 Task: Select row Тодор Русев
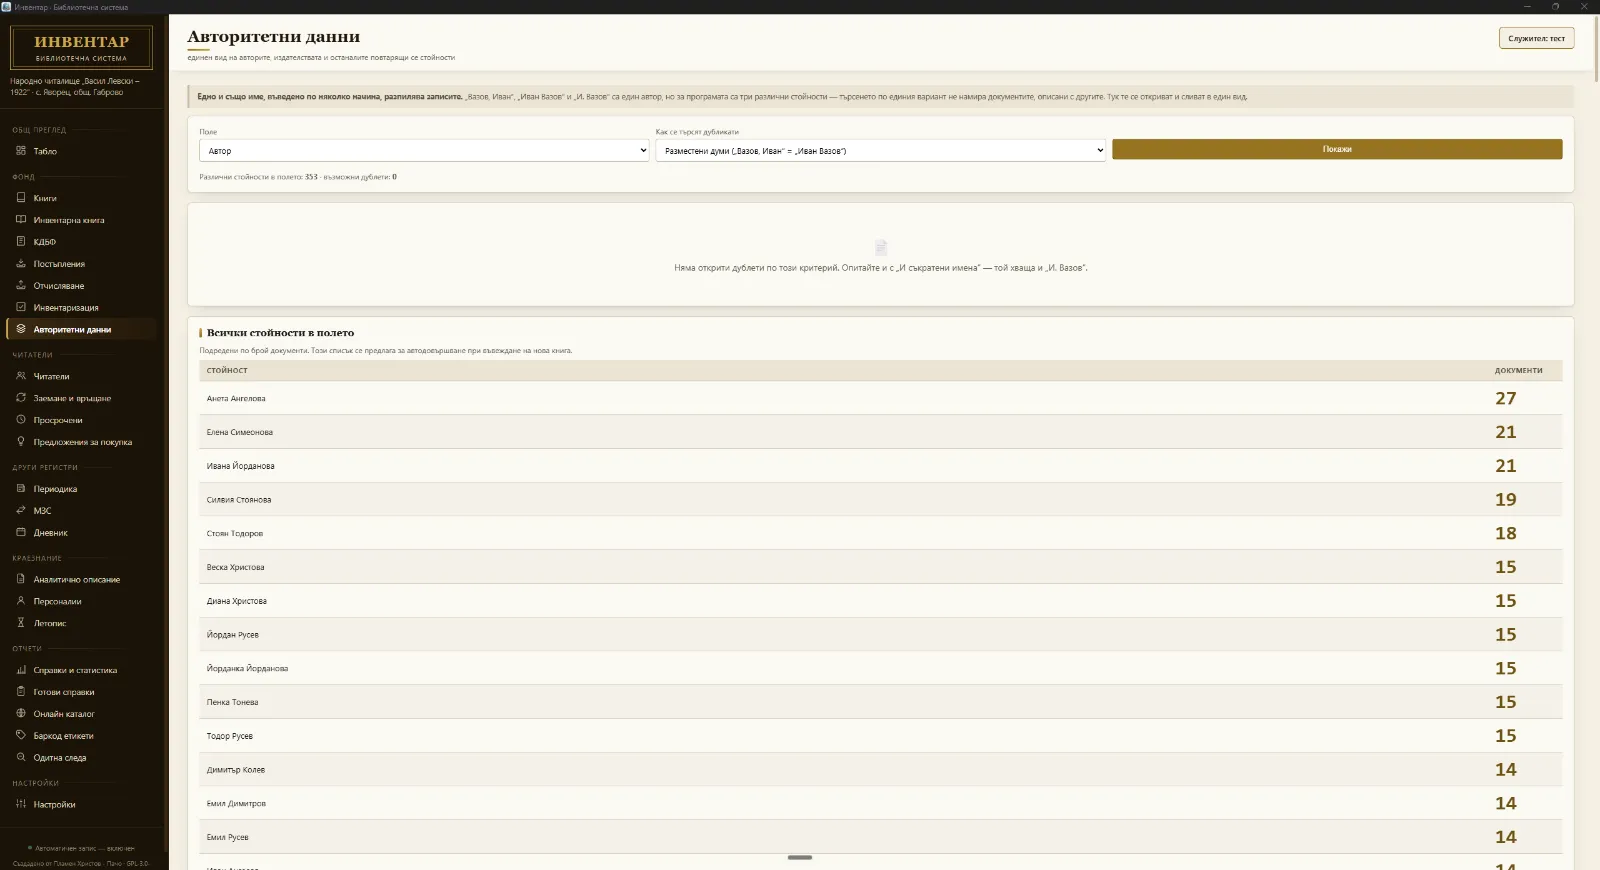point(880,736)
